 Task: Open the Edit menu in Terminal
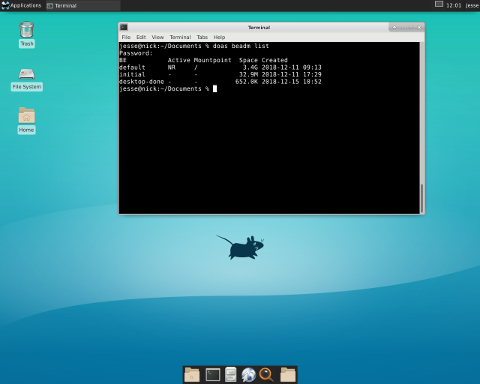coord(141,37)
